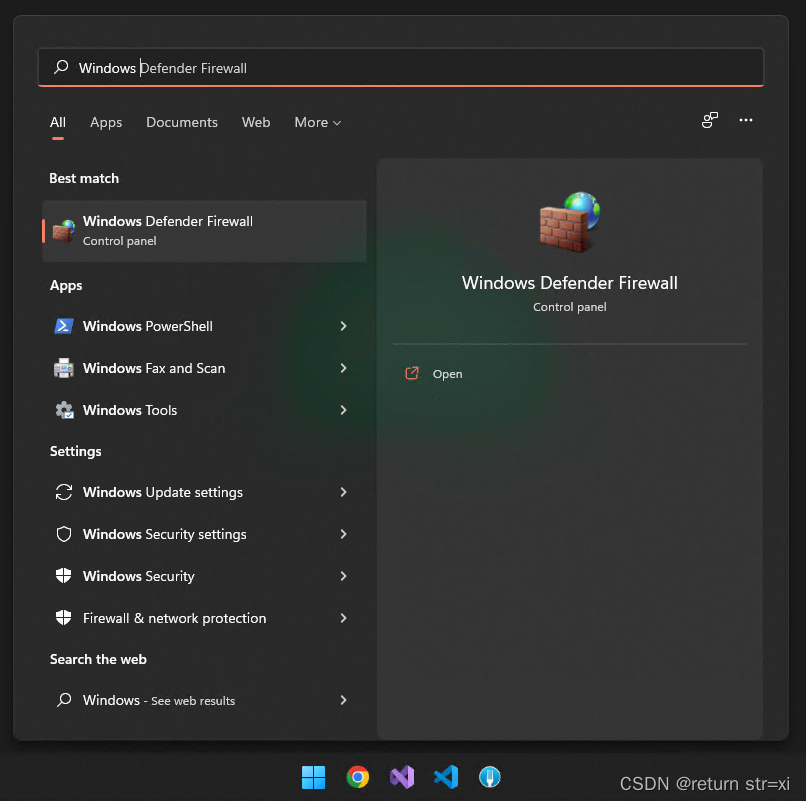Image resolution: width=806 pixels, height=801 pixels.
Task: Switch to the Apps tab
Action: point(106,122)
